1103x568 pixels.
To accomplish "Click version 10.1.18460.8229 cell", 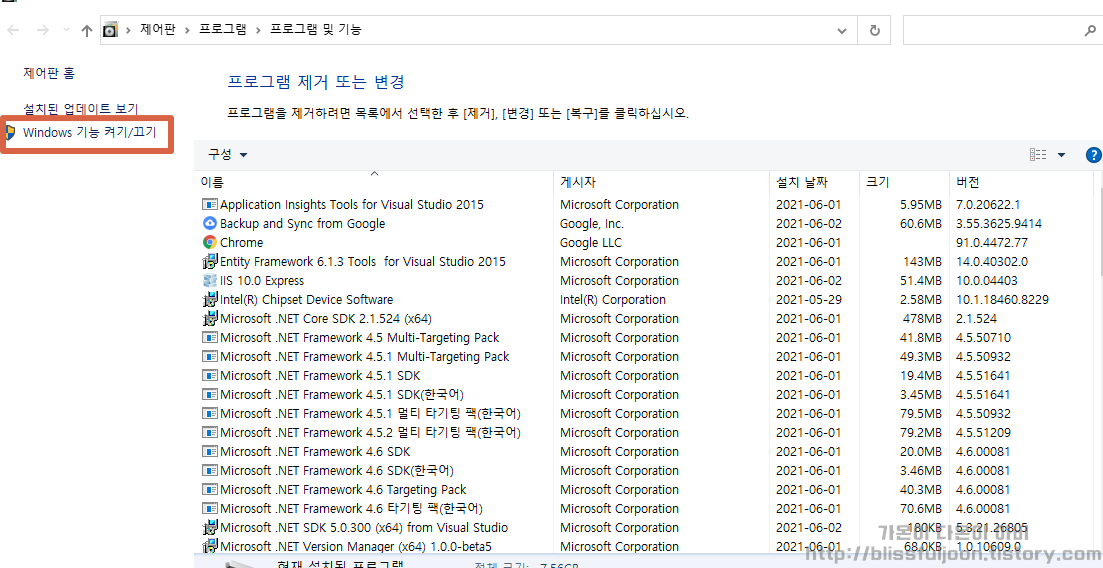I will (1002, 300).
